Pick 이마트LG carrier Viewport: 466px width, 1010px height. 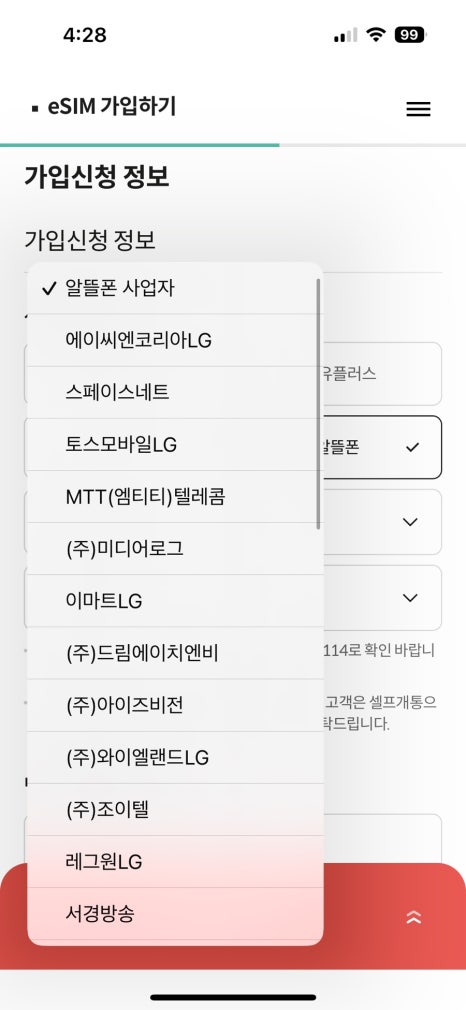click(175, 602)
